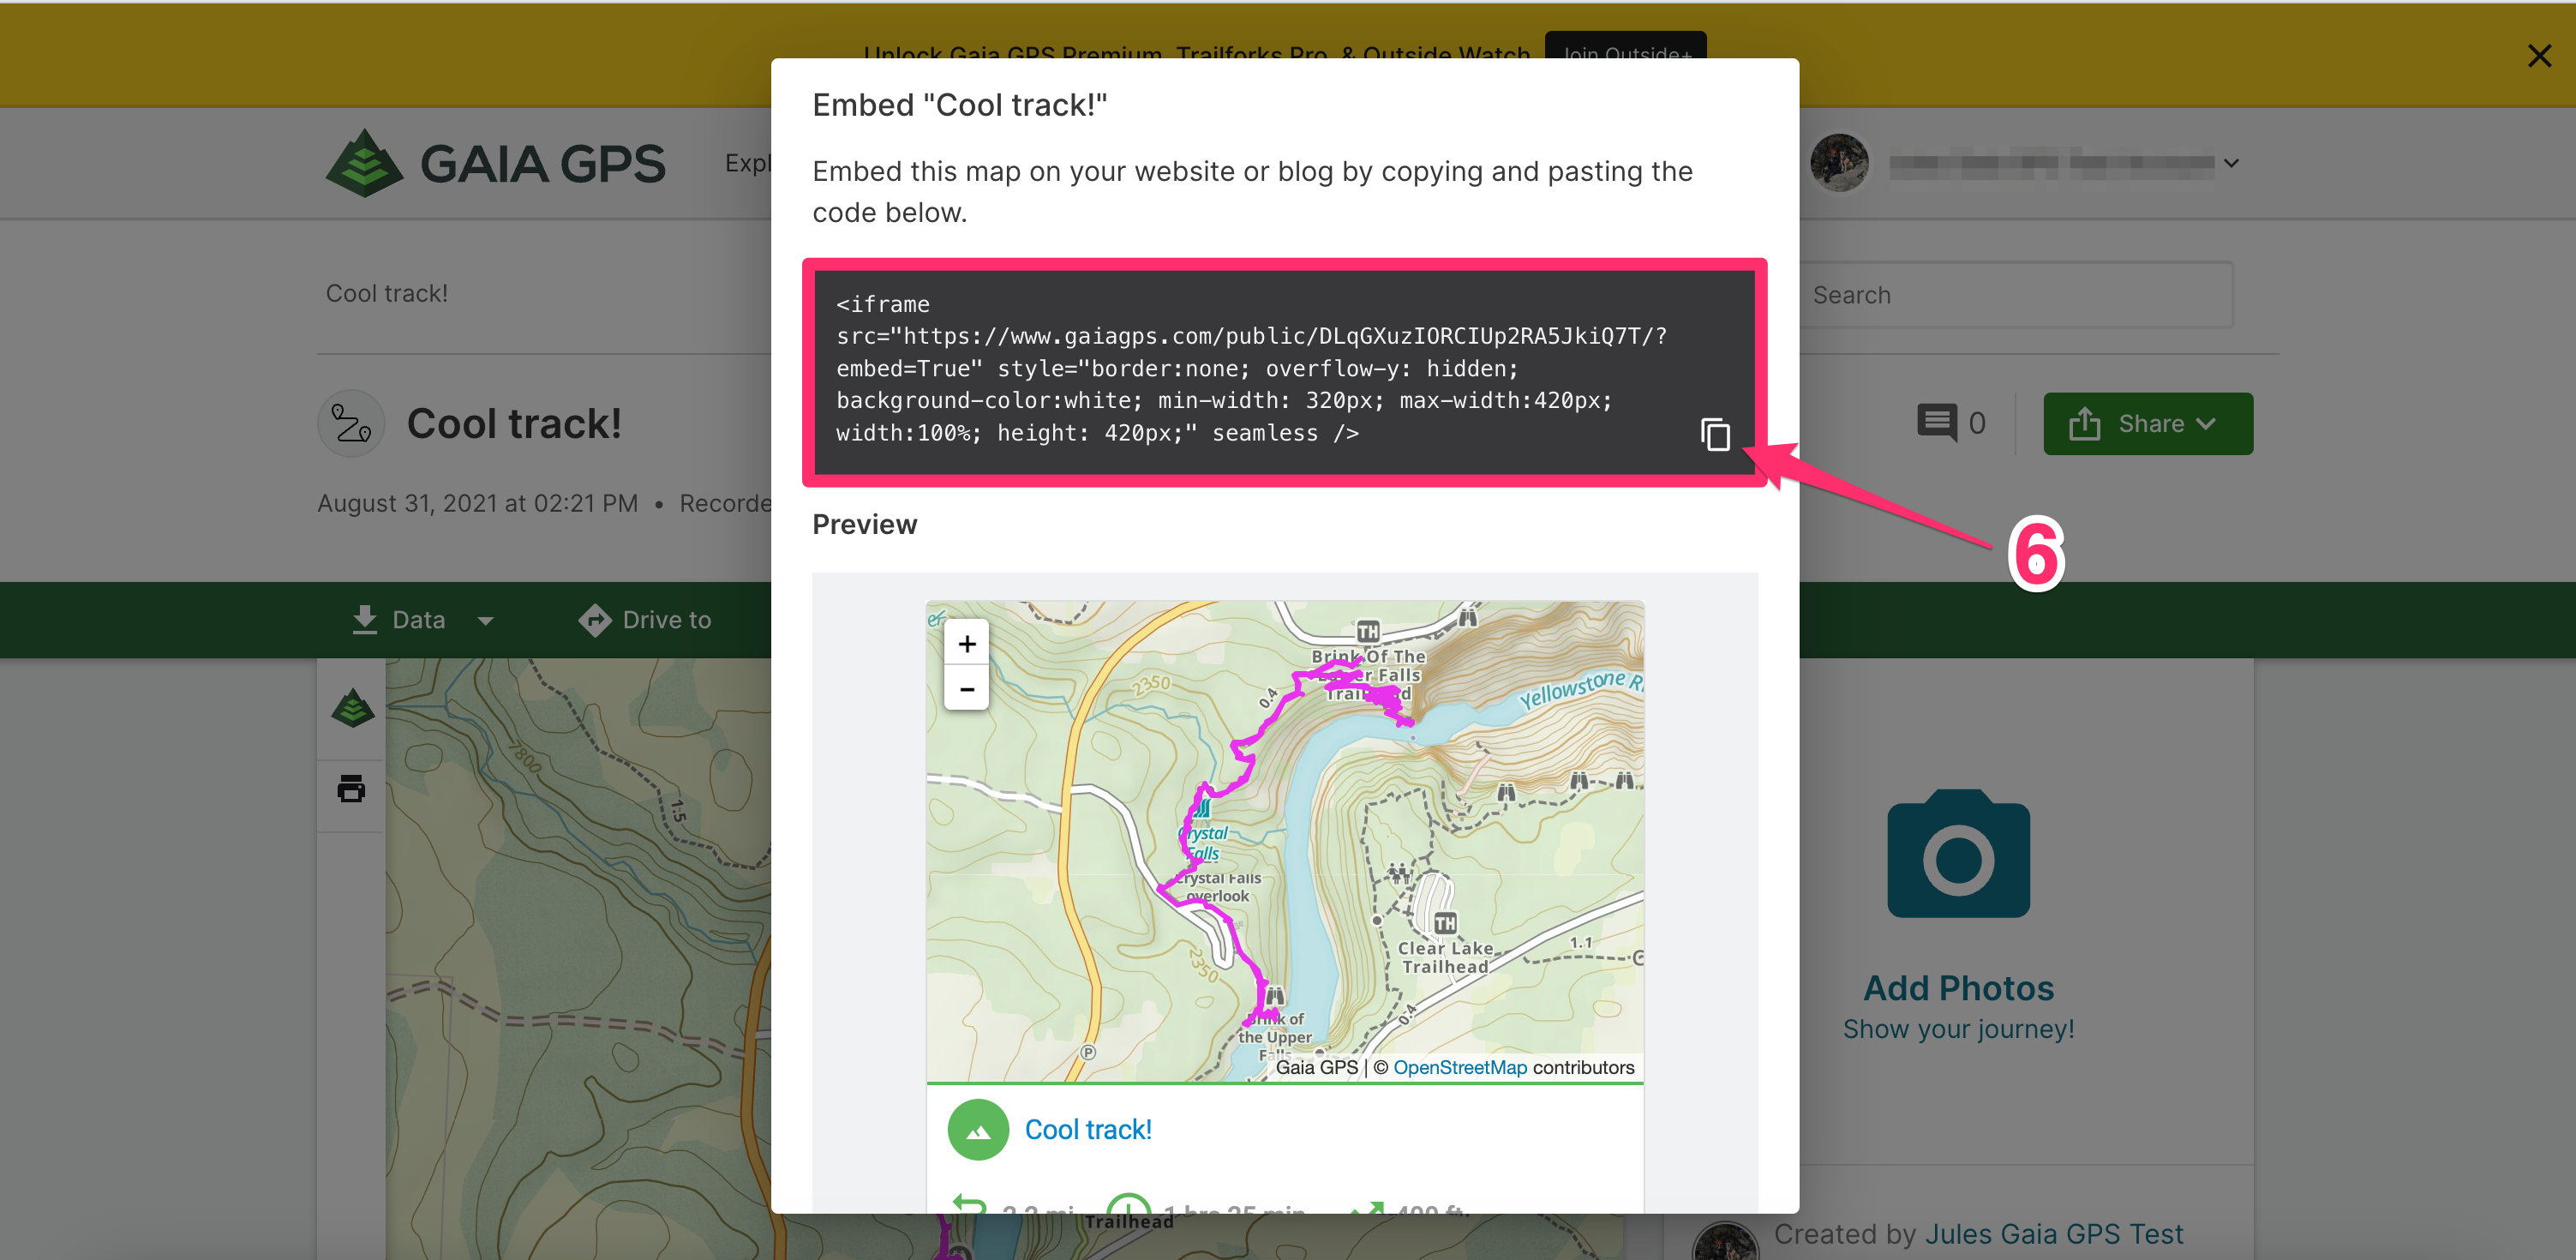Click the print map icon
Screen dimensions: 2576x1260
351,789
